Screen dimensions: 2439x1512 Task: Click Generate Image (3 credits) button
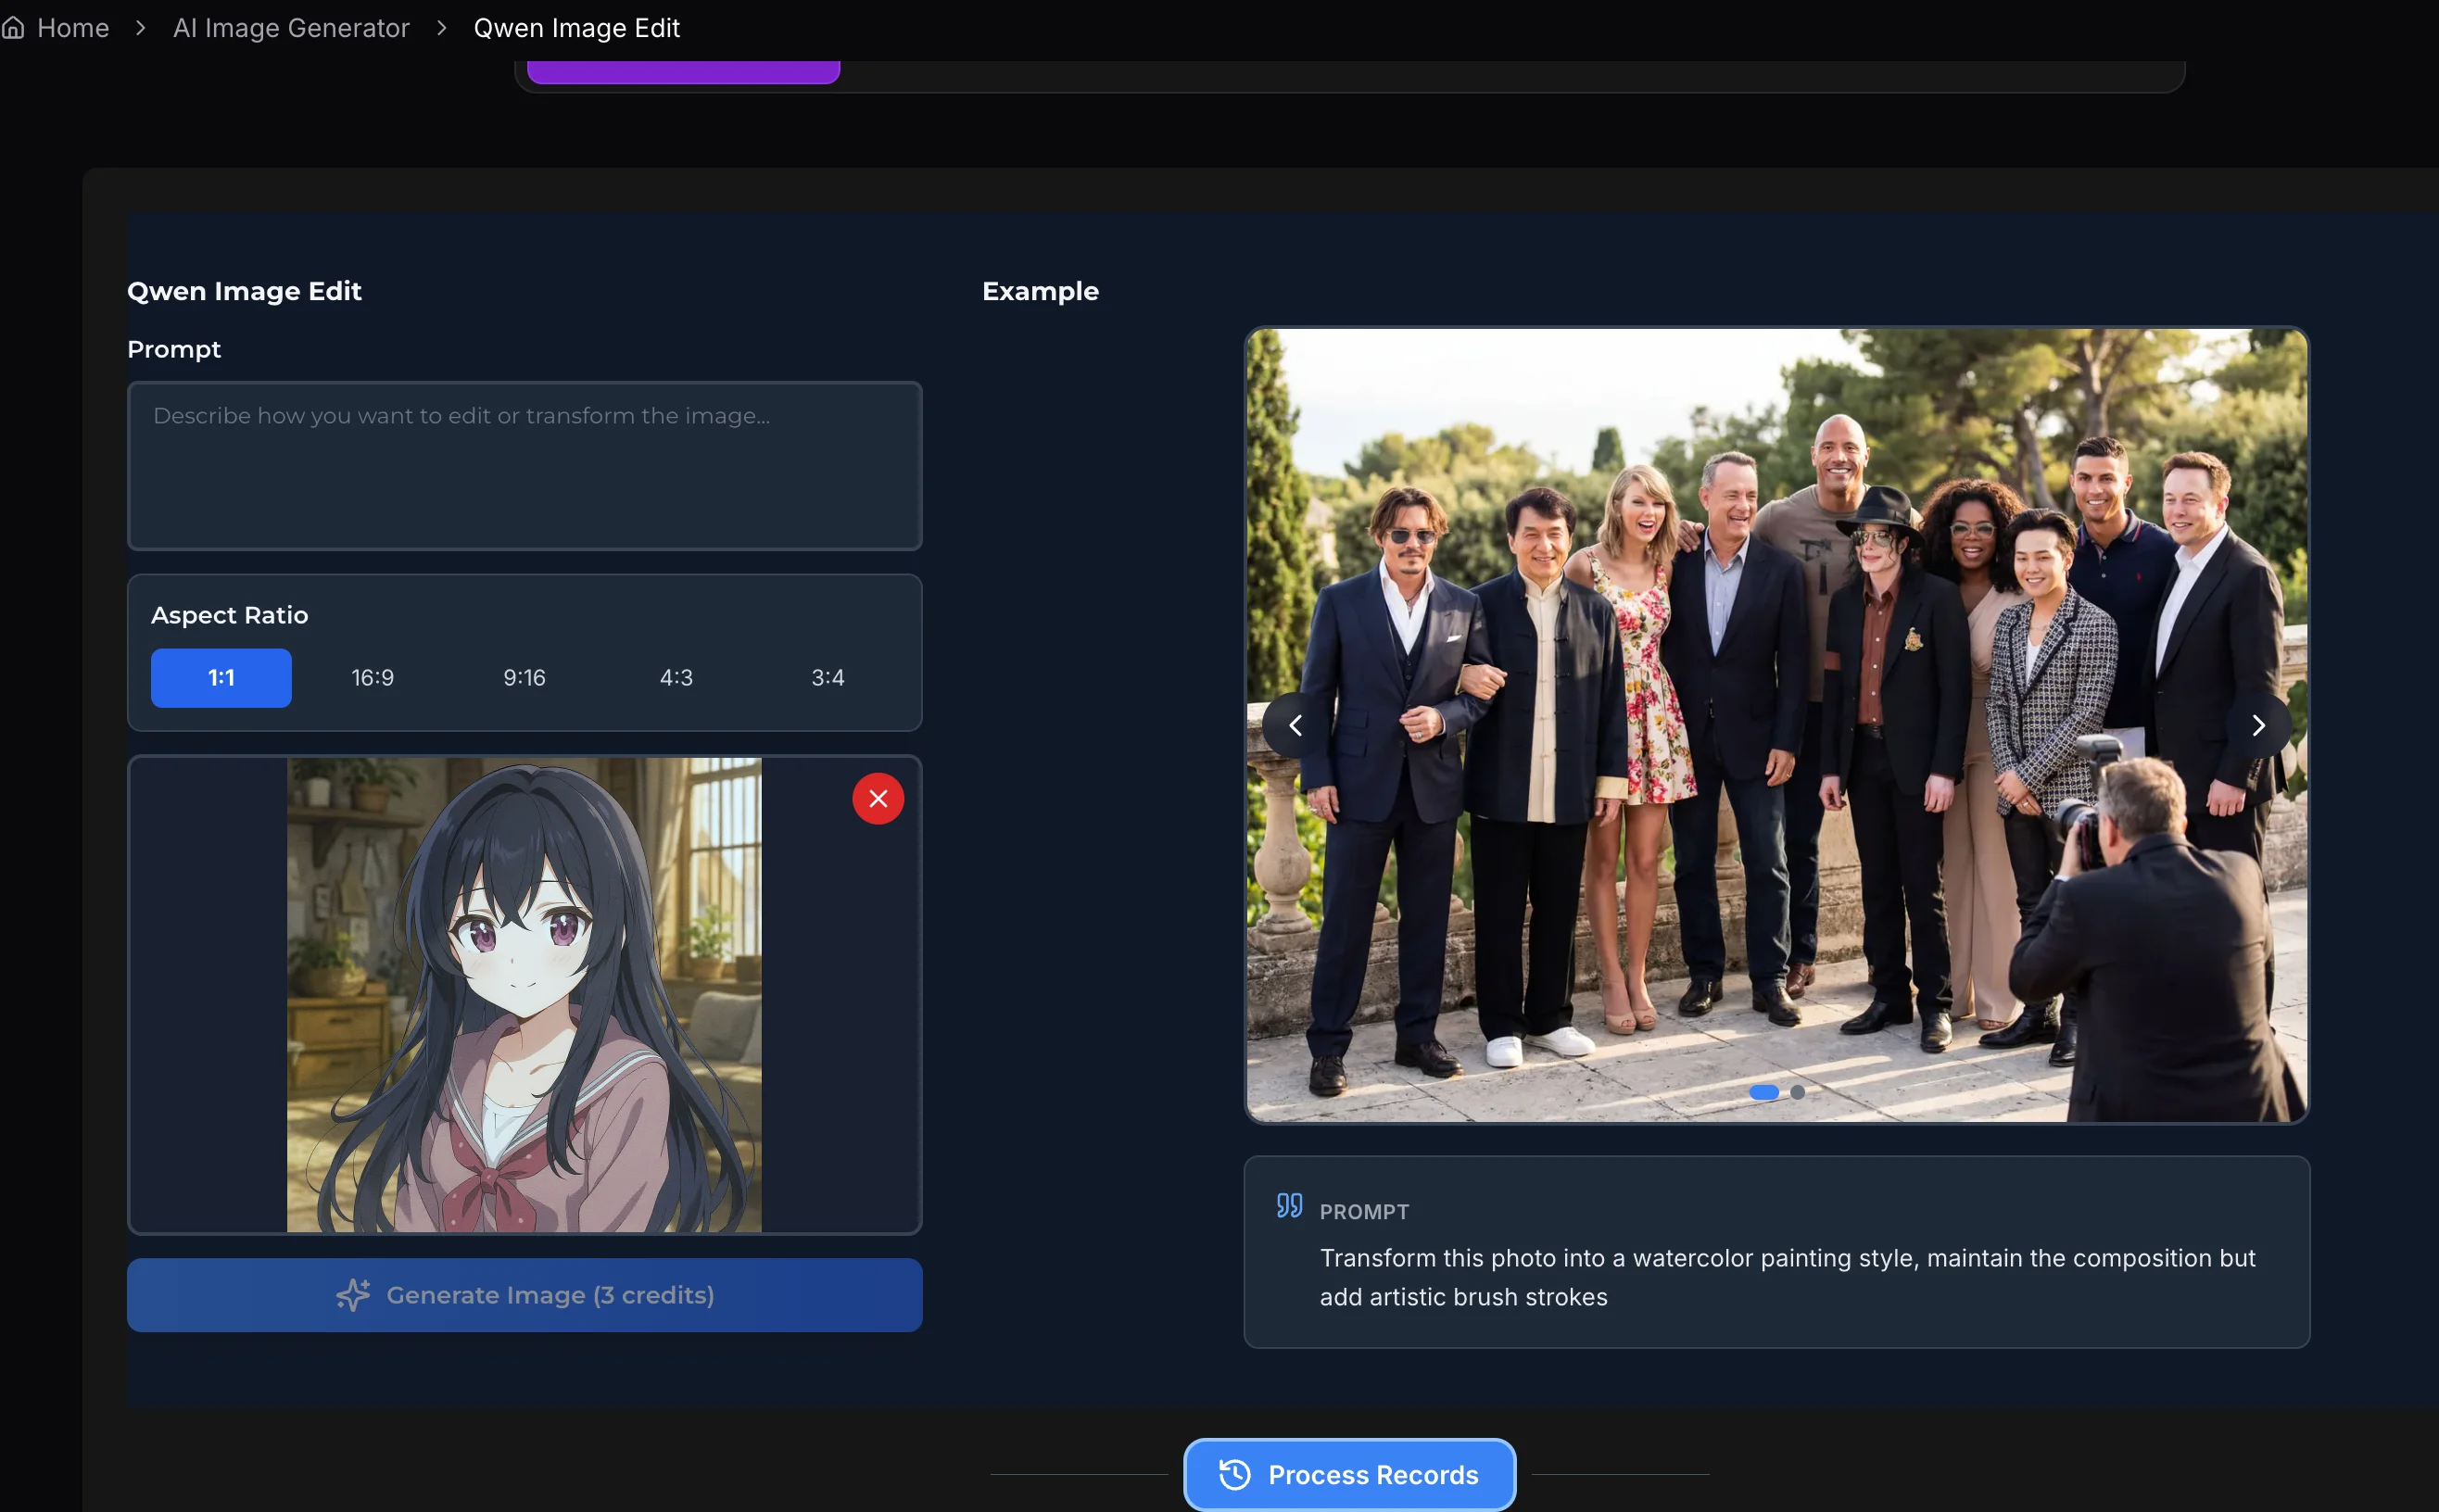pos(524,1294)
